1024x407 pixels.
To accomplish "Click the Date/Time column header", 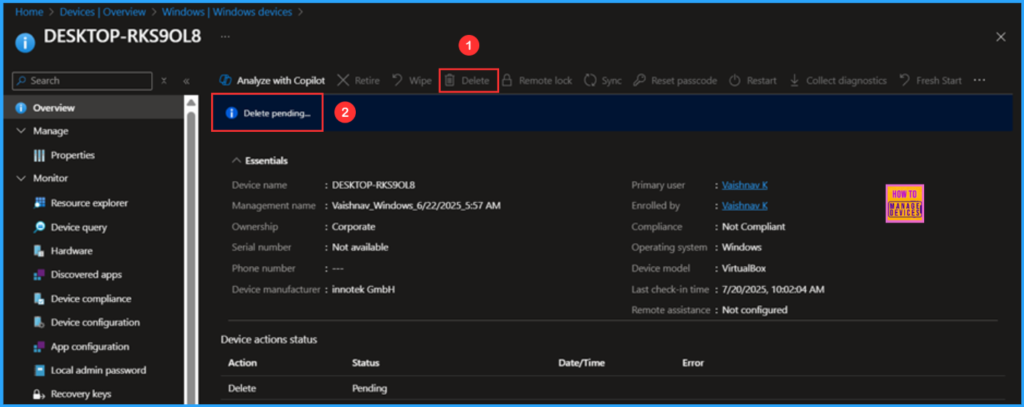I will [581, 363].
